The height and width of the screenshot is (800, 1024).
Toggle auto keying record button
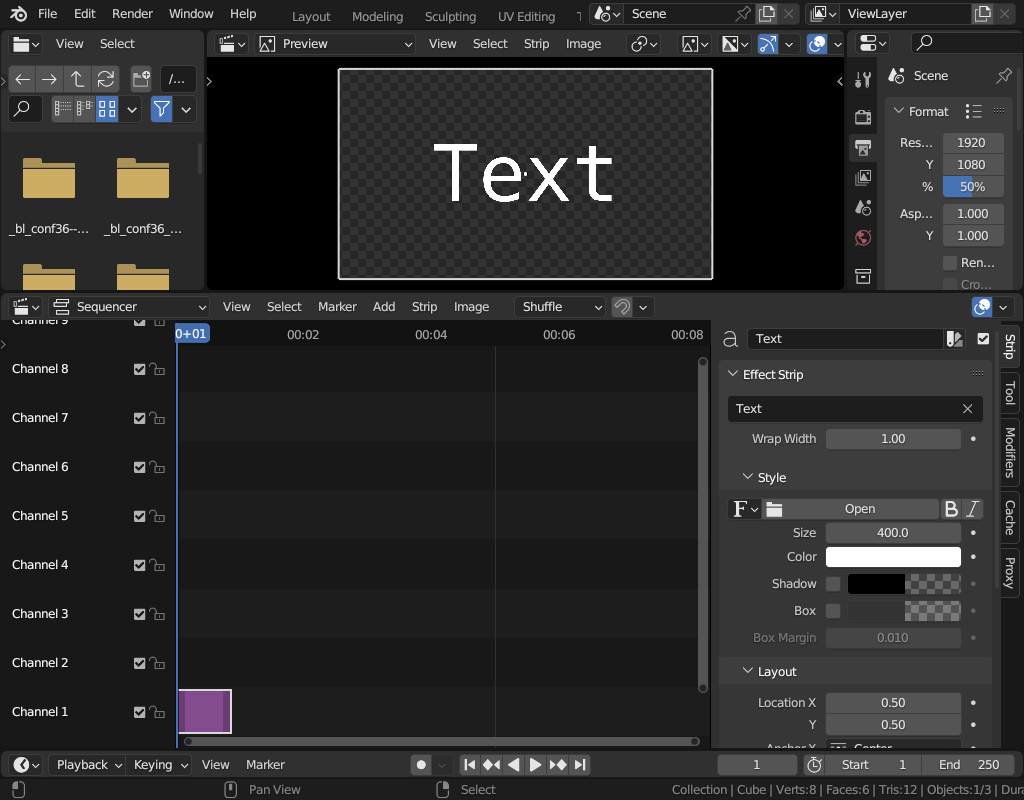pyautogui.click(x=421, y=765)
